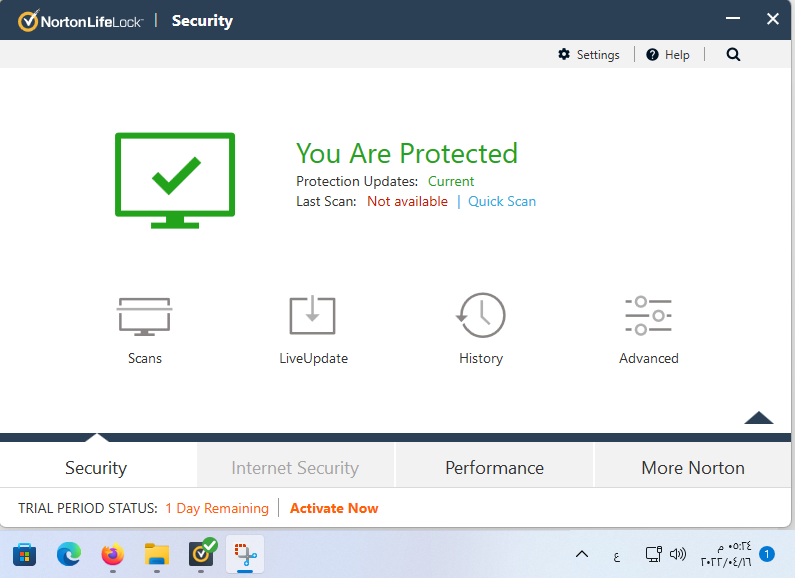Image resolution: width=795 pixels, height=578 pixels.
Task: Click the Advanced label
Action: (x=648, y=358)
